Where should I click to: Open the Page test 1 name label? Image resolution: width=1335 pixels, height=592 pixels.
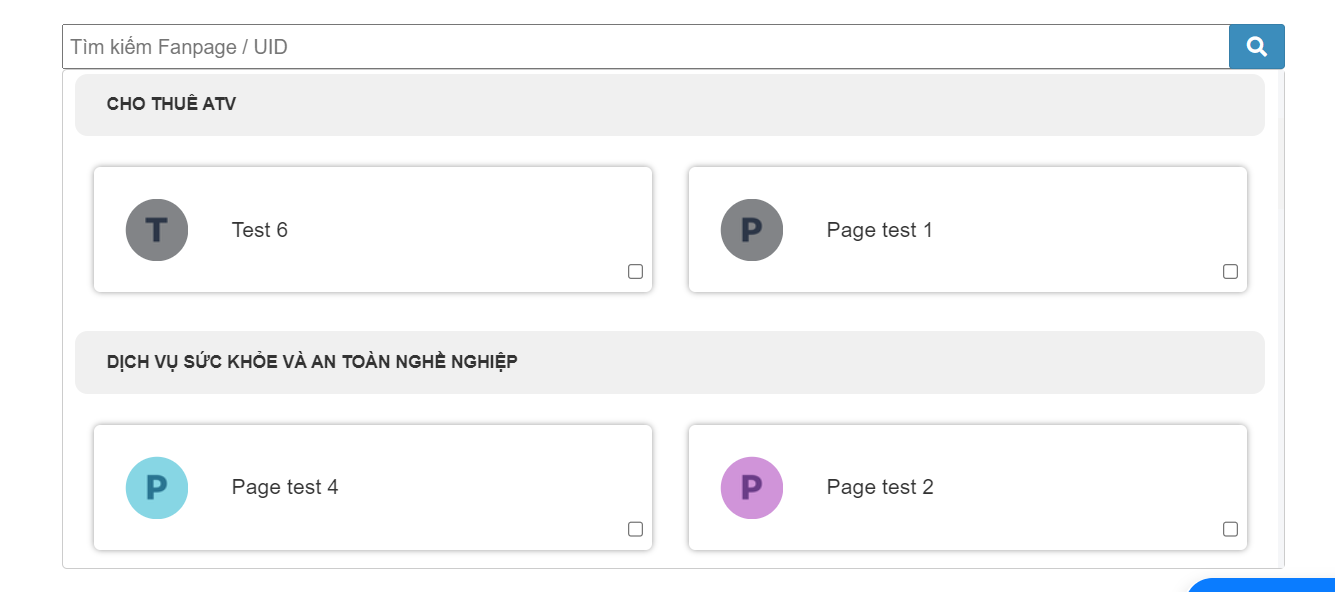tap(879, 230)
